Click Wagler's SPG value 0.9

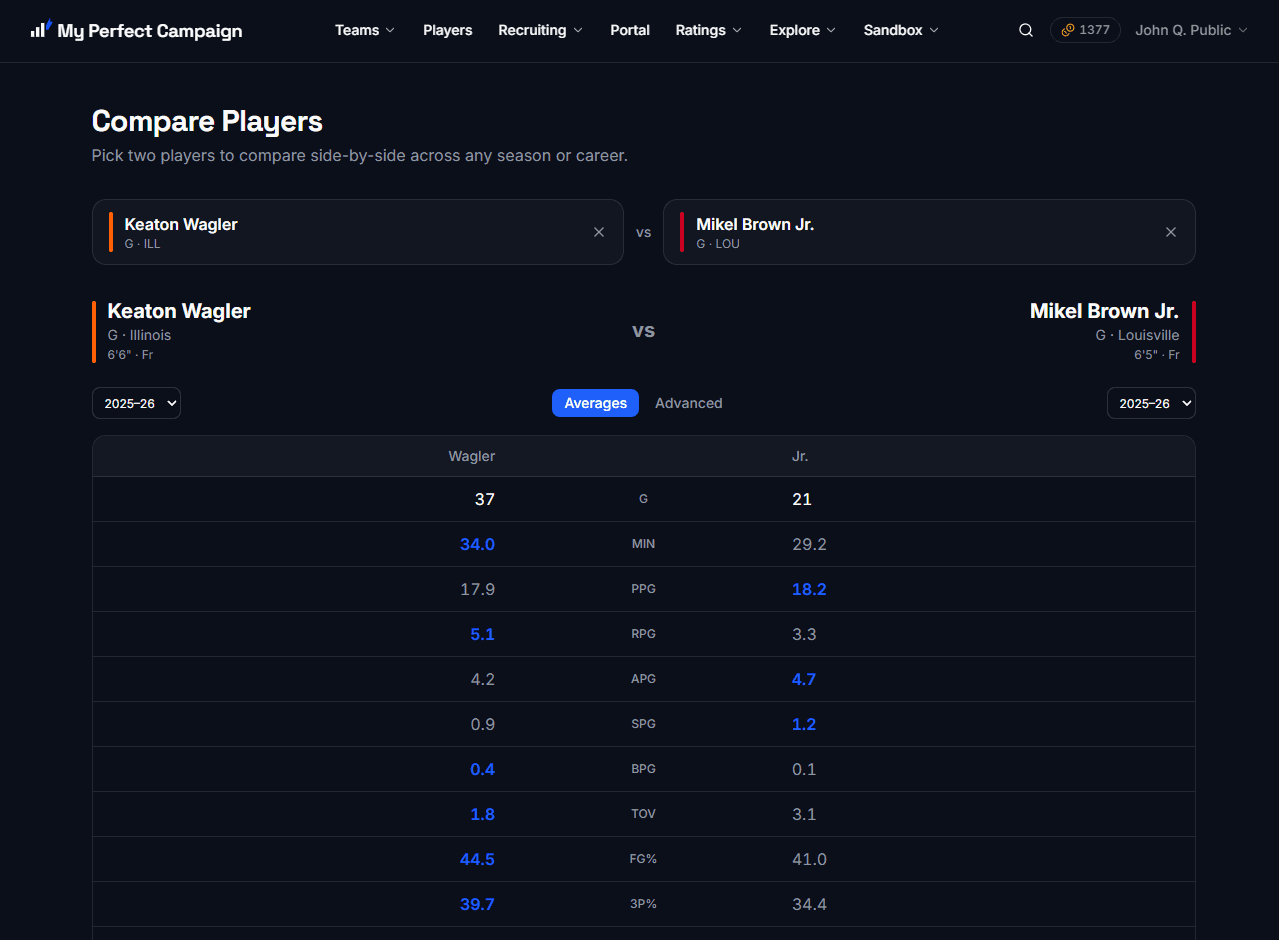click(x=483, y=724)
